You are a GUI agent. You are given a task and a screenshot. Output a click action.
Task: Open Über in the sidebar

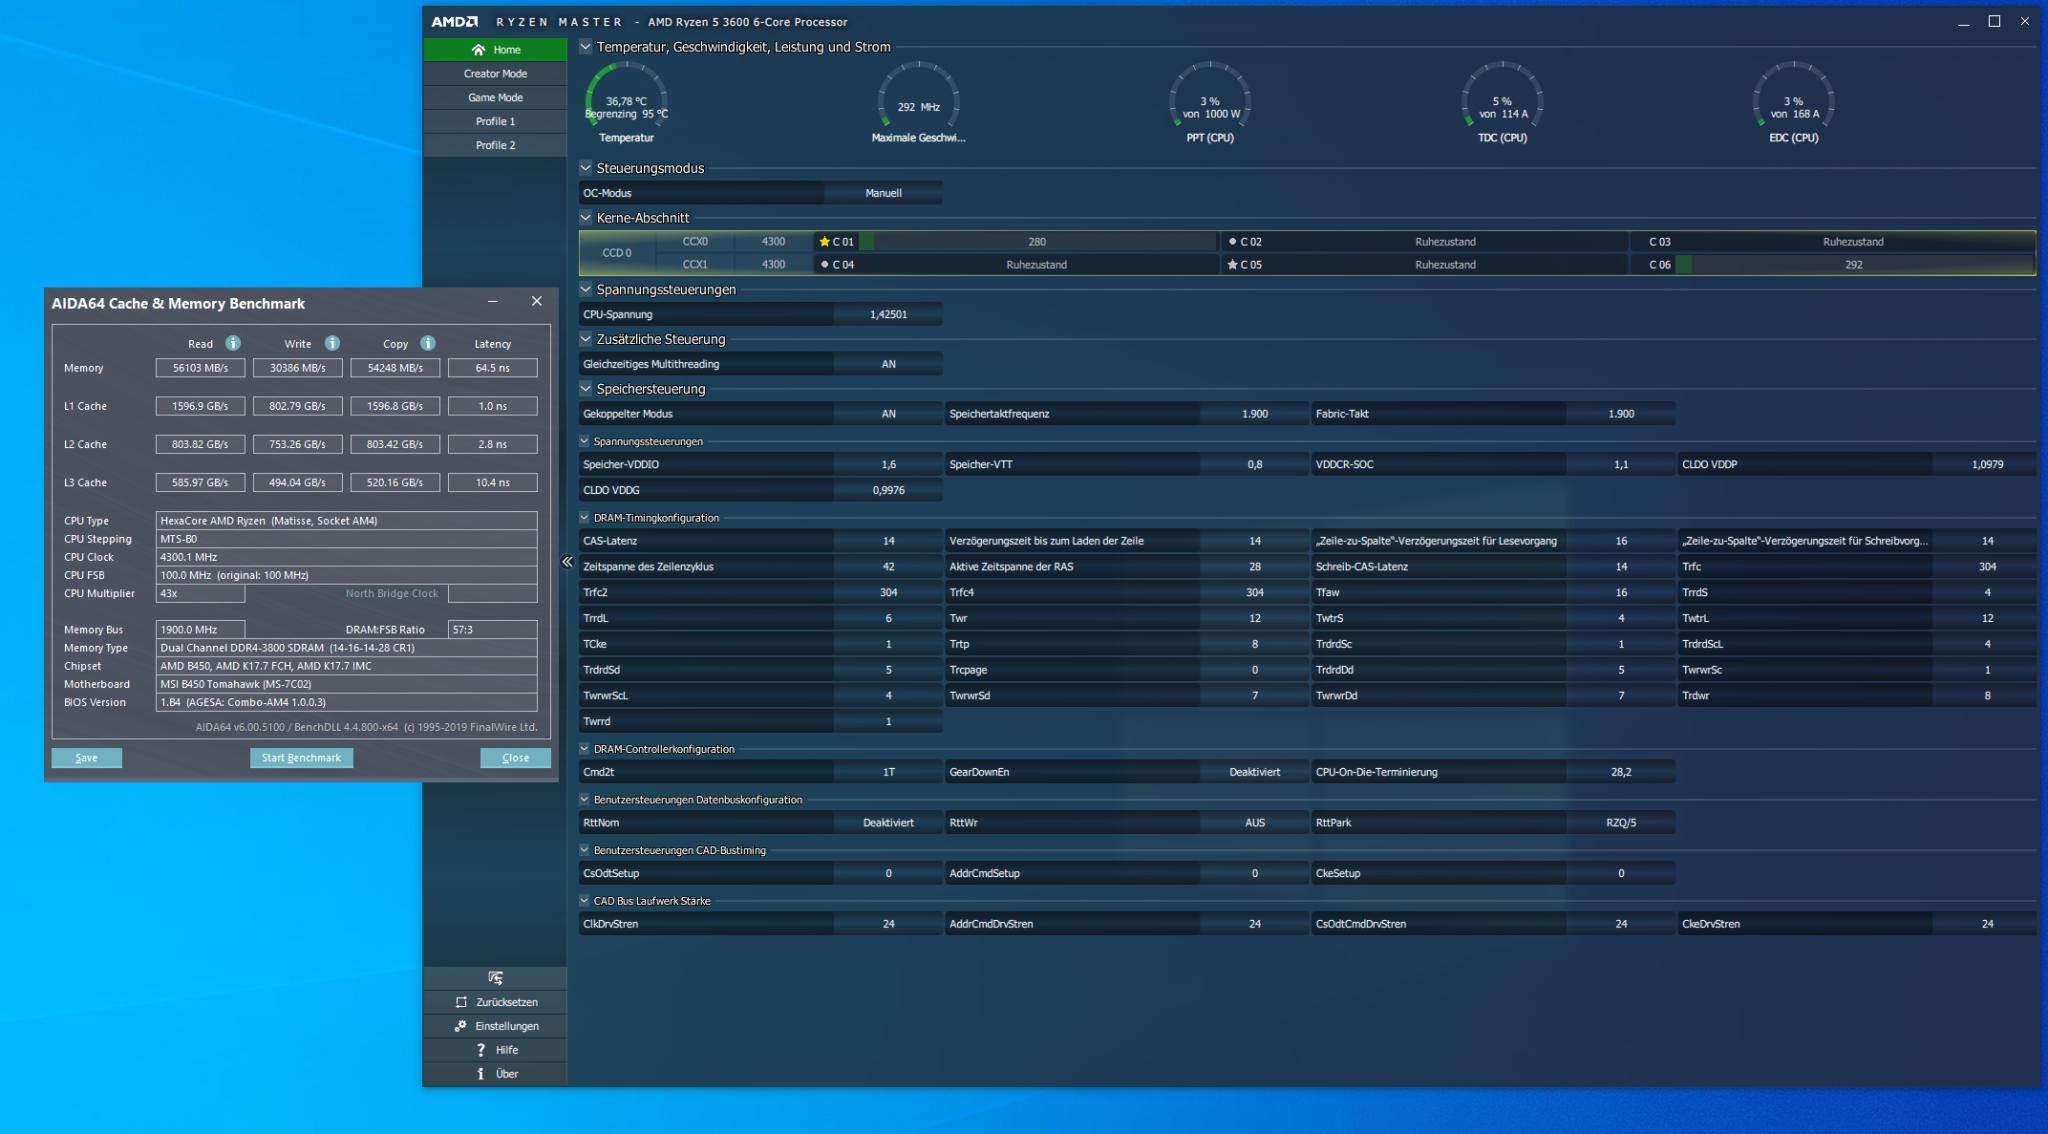(495, 1074)
